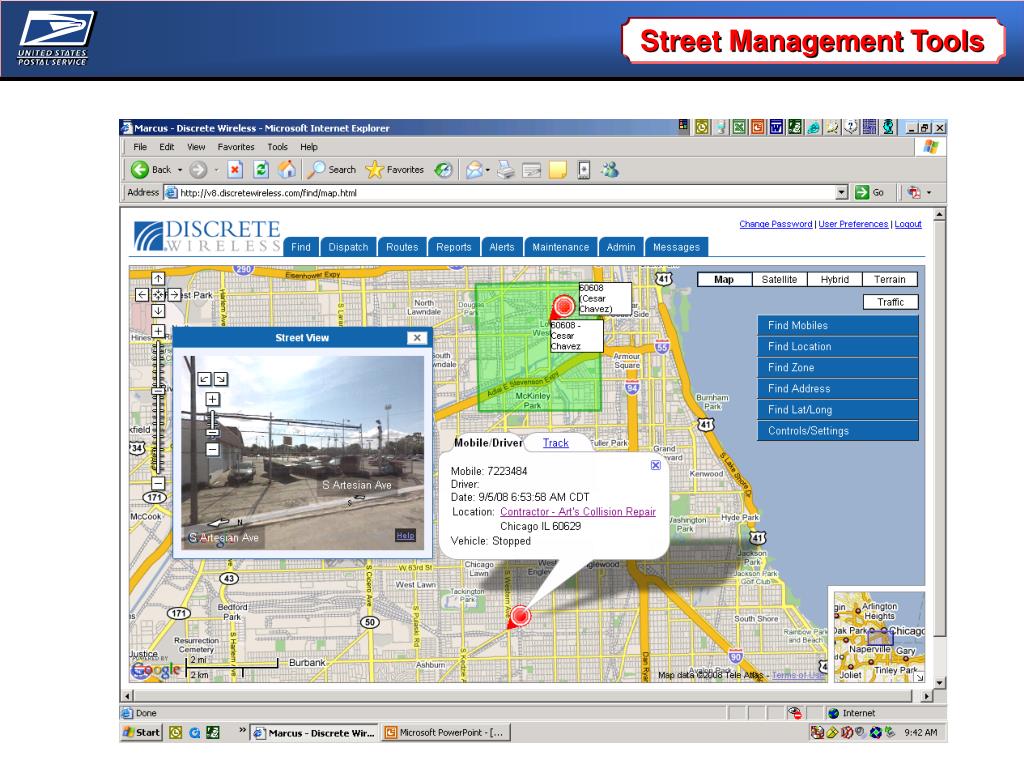Zoom in the main map with plus
Image resolution: width=1024 pixels, height=768 pixels.
pyautogui.click(x=158, y=331)
